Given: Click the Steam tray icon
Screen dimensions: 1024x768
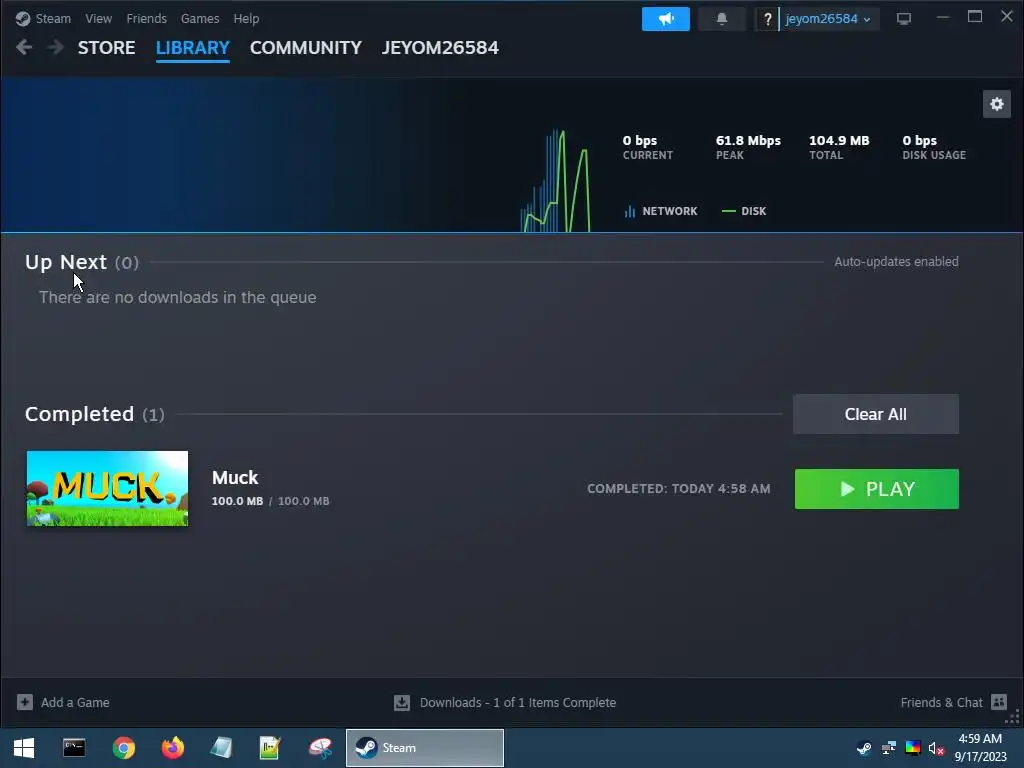Looking at the screenshot, I should pos(864,748).
